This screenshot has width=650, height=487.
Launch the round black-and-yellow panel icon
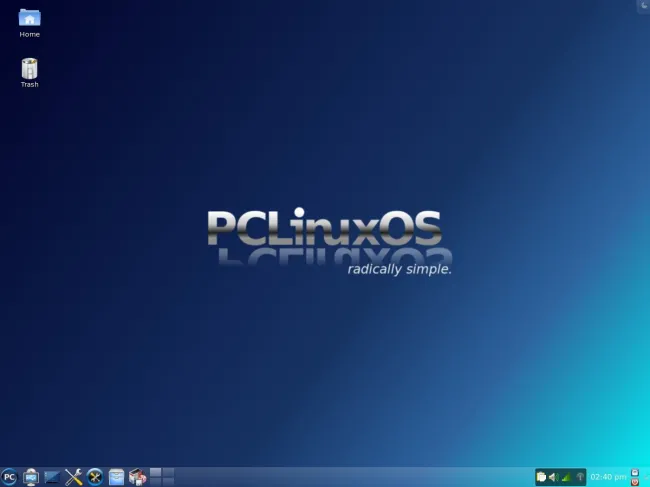tap(95, 477)
